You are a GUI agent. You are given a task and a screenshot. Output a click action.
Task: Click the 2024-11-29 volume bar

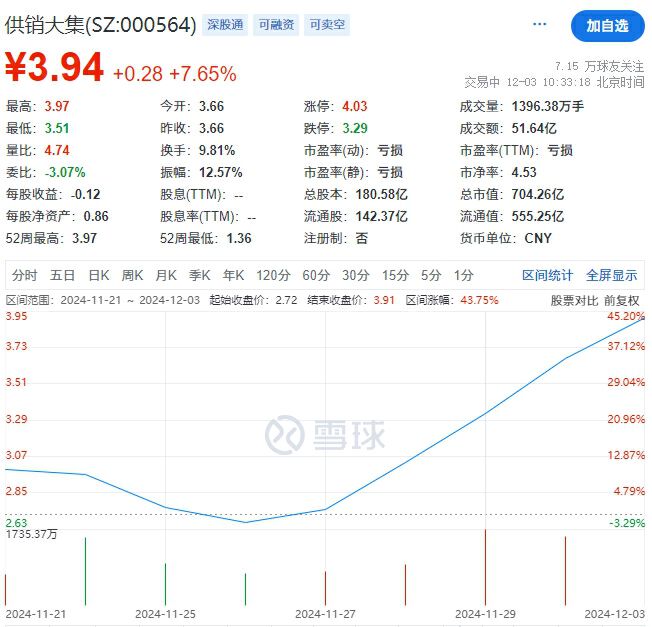pyautogui.click(x=485, y=568)
